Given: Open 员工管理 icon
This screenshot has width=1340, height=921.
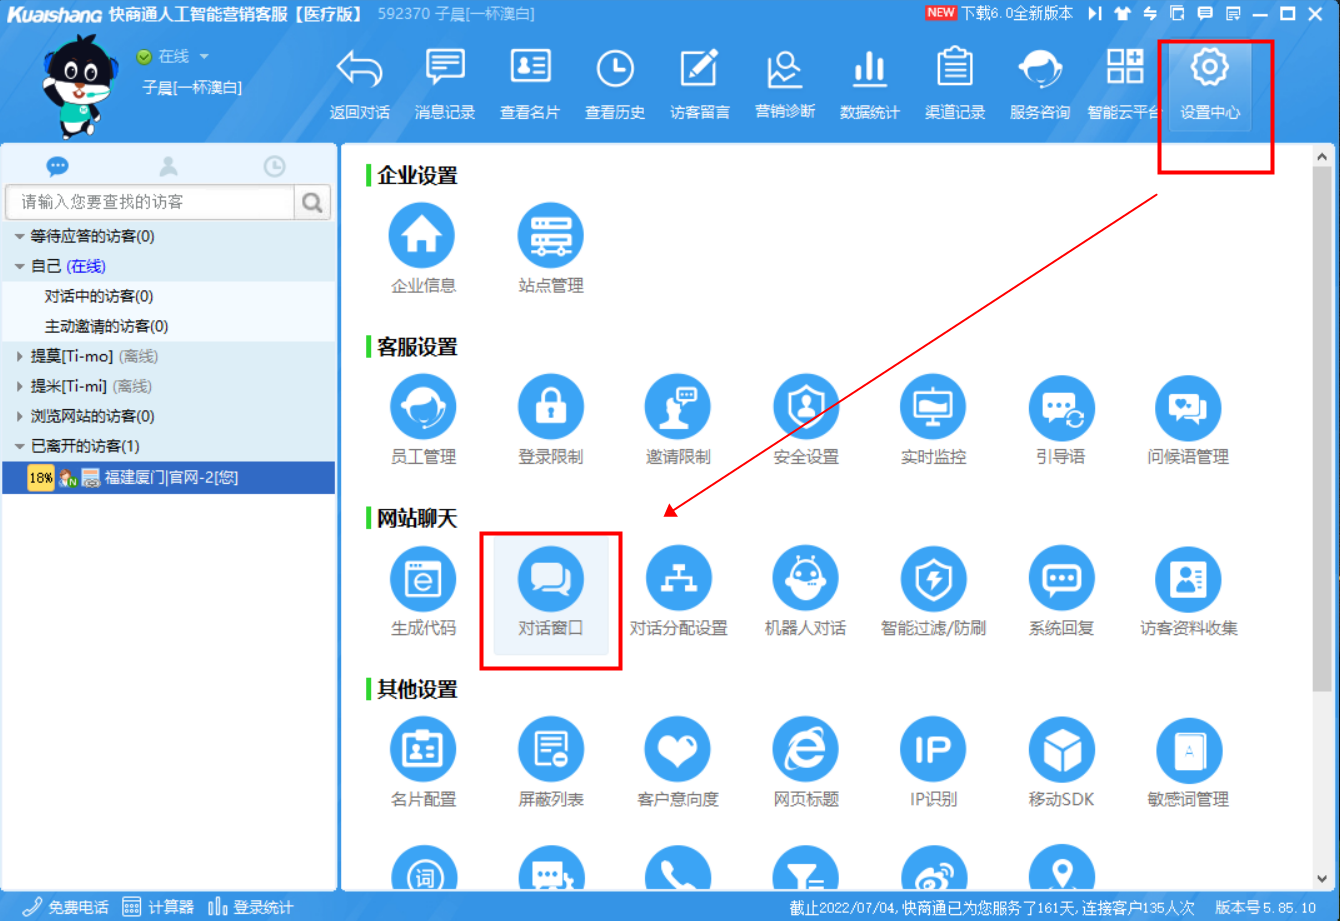Looking at the screenshot, I should 422,407.
